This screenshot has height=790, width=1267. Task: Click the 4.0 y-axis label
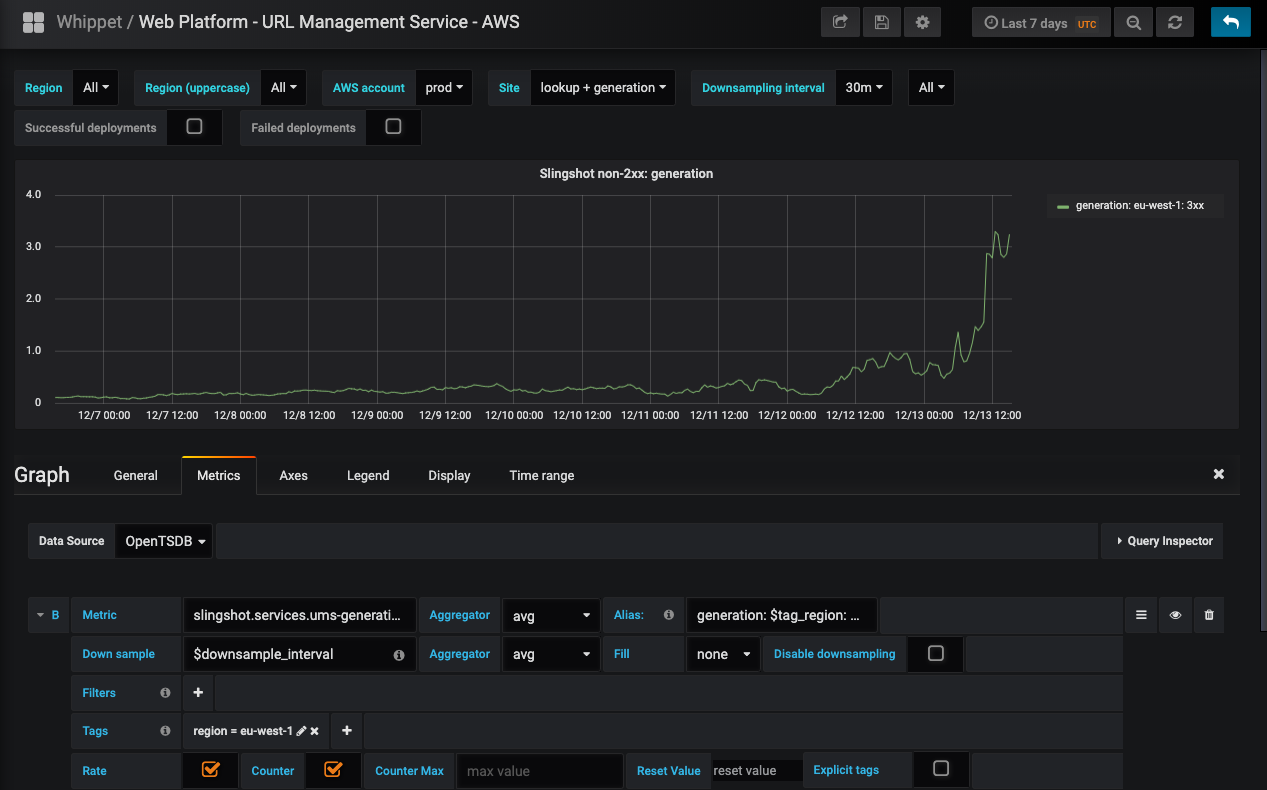pyautogui.click(x=33, y=194)
